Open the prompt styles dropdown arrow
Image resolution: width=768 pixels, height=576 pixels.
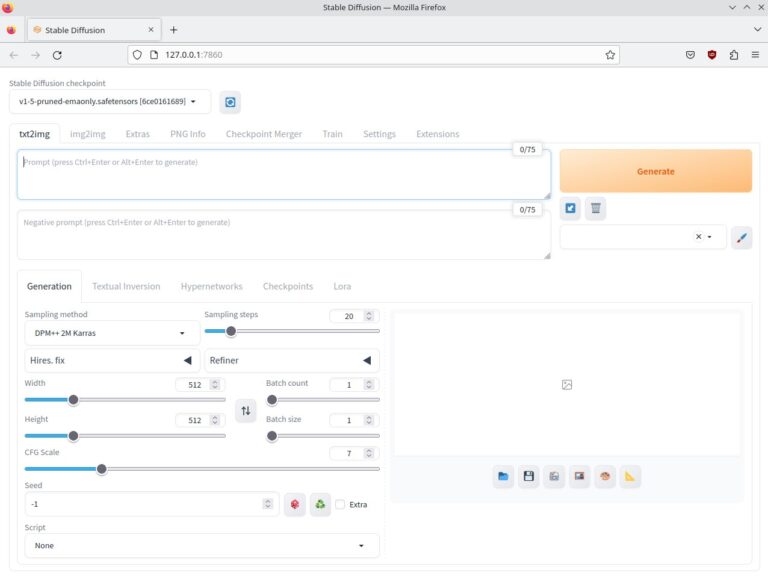[709, 237]
